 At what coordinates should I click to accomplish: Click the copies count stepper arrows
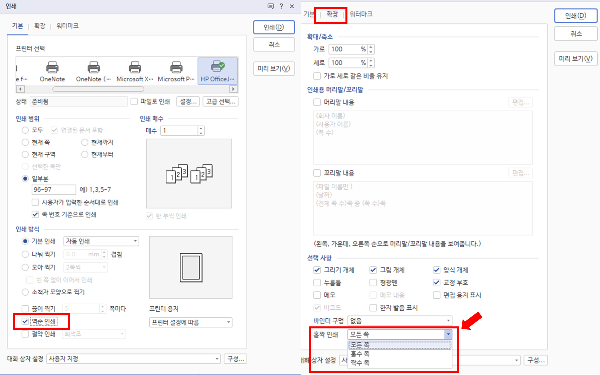click(x=201, y=130)
